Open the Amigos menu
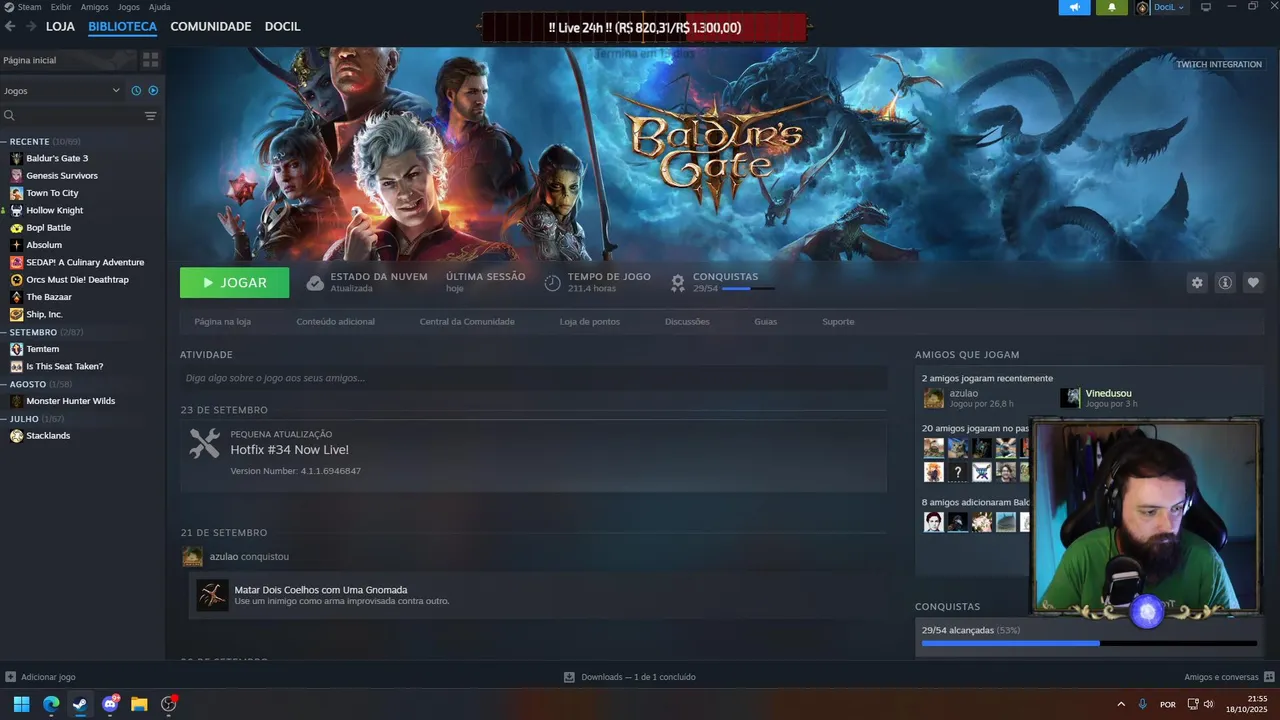Screen dimensions: 1280x720 94,7
